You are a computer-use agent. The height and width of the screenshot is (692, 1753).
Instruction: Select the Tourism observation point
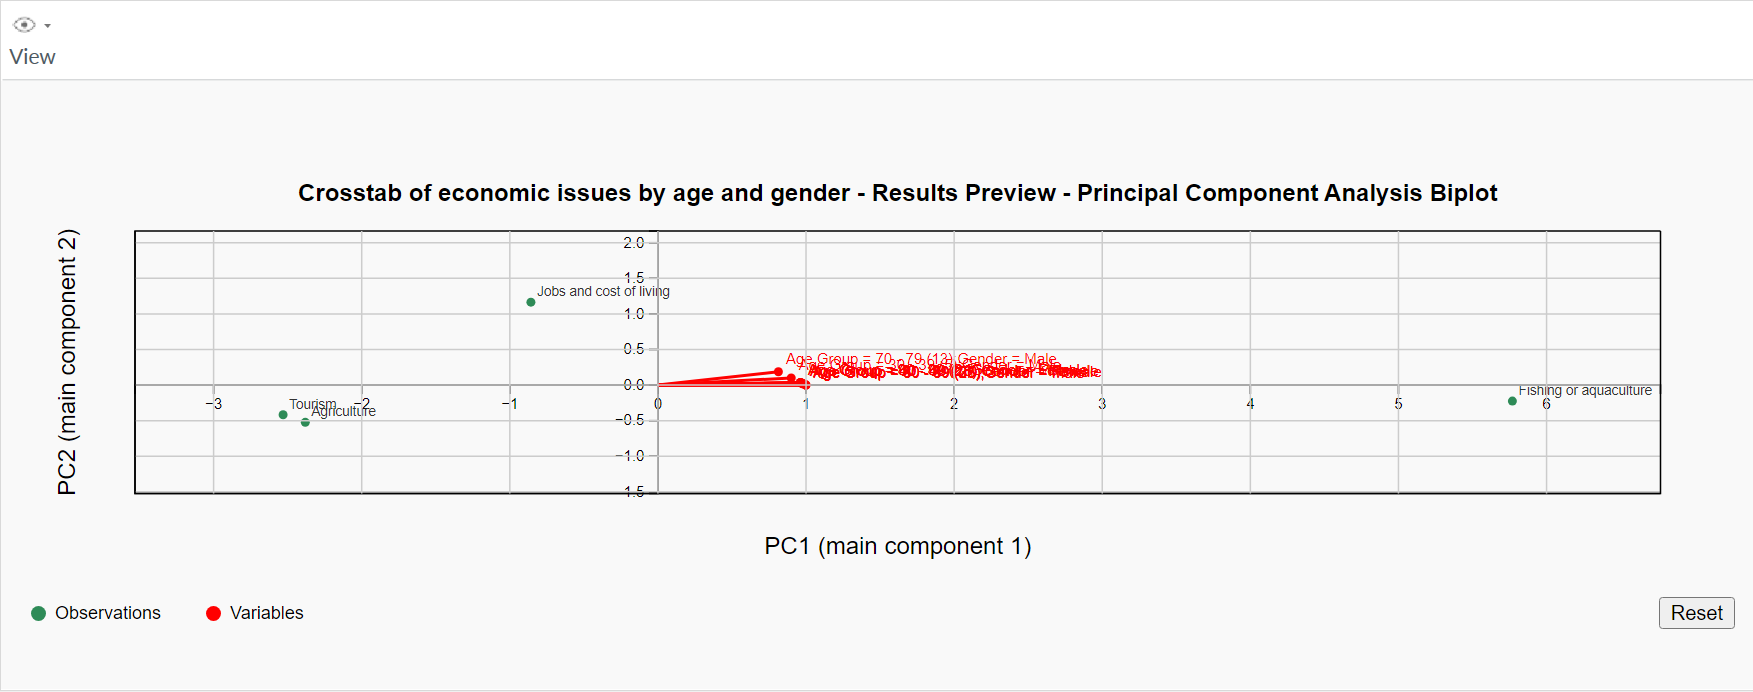coord(283,415)
